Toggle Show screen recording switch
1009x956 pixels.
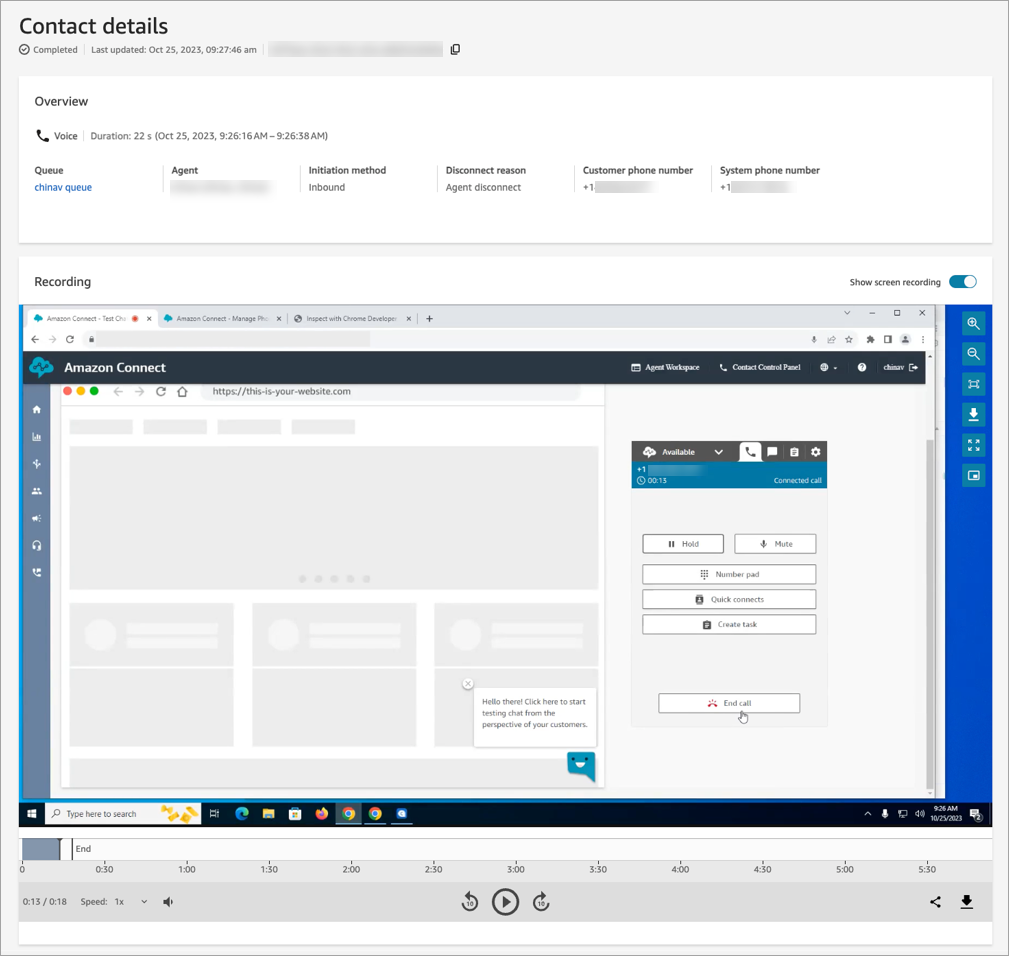coord(962,282)
